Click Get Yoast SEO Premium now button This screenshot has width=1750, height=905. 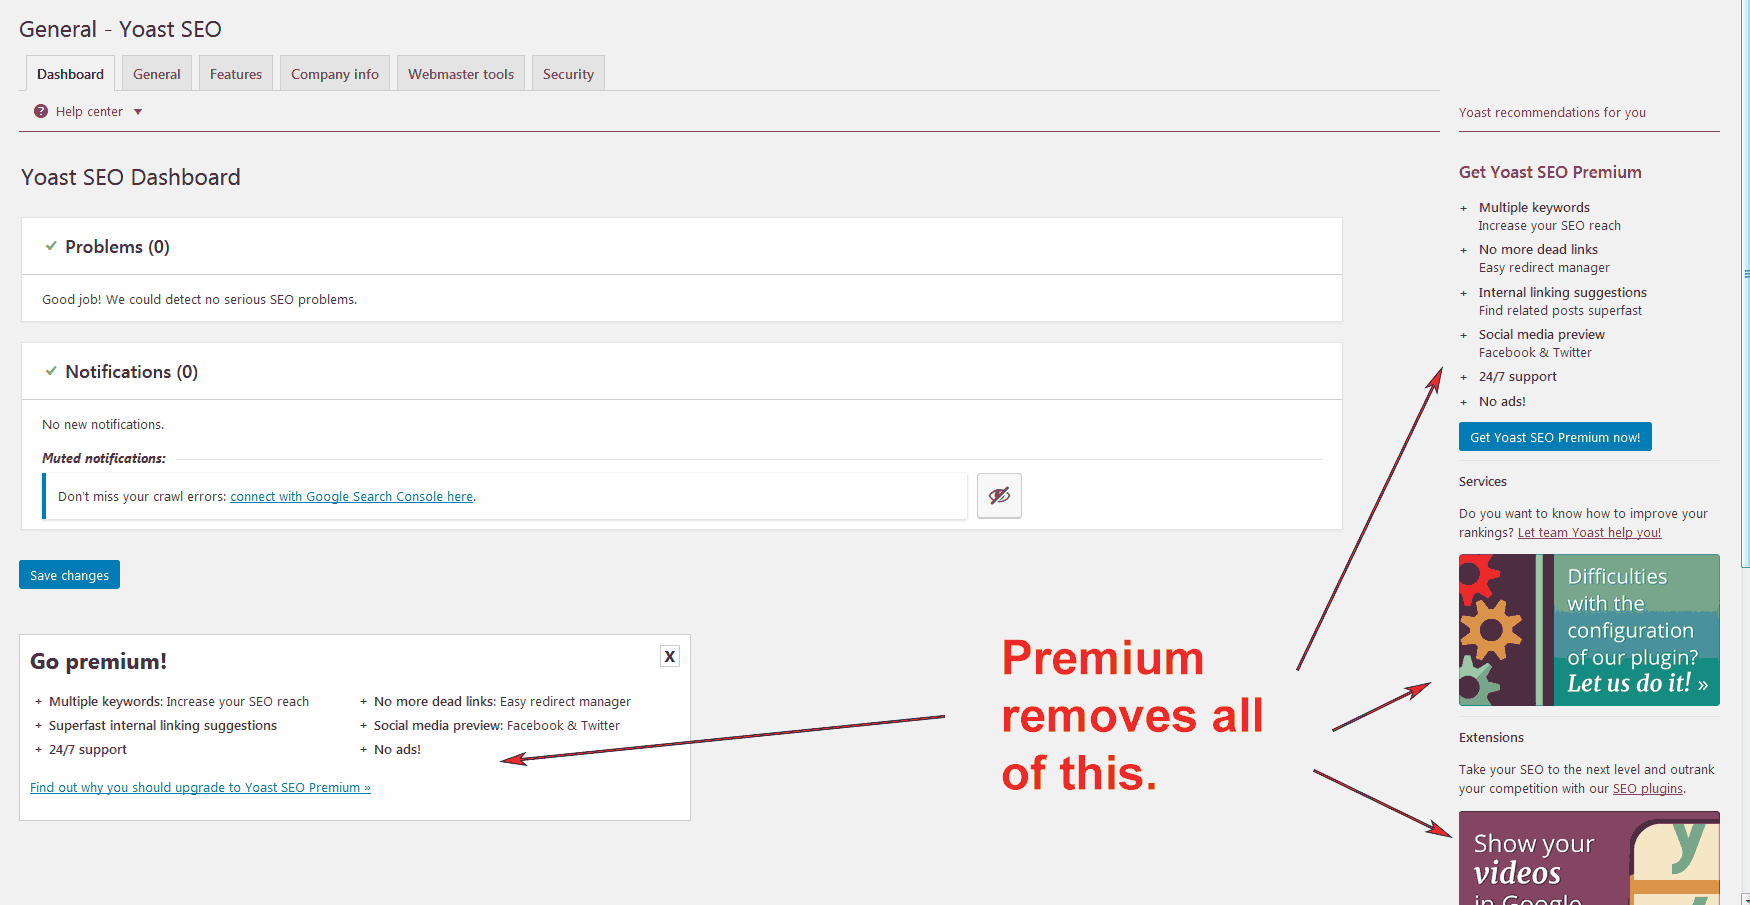pos(1555,437)
